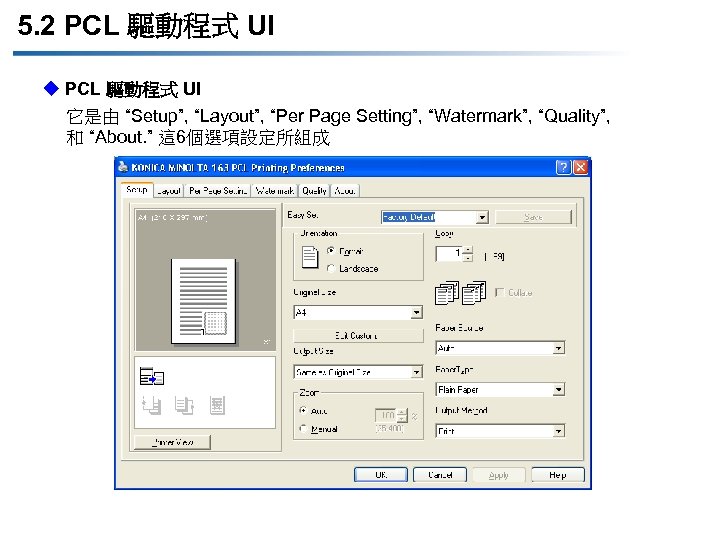Select the Portrait orientation radio button
This screenshot has width=720, height=540.
[331, 251]
